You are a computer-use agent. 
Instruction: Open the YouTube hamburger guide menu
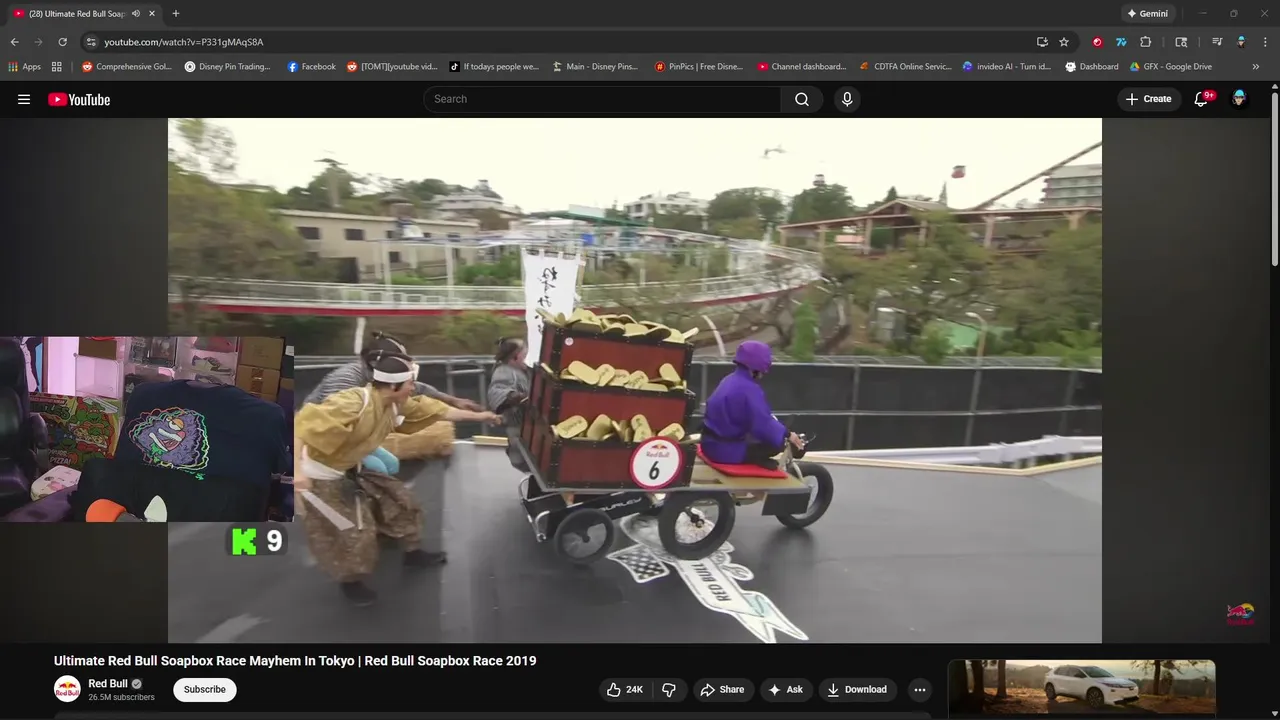click(24, 99)
